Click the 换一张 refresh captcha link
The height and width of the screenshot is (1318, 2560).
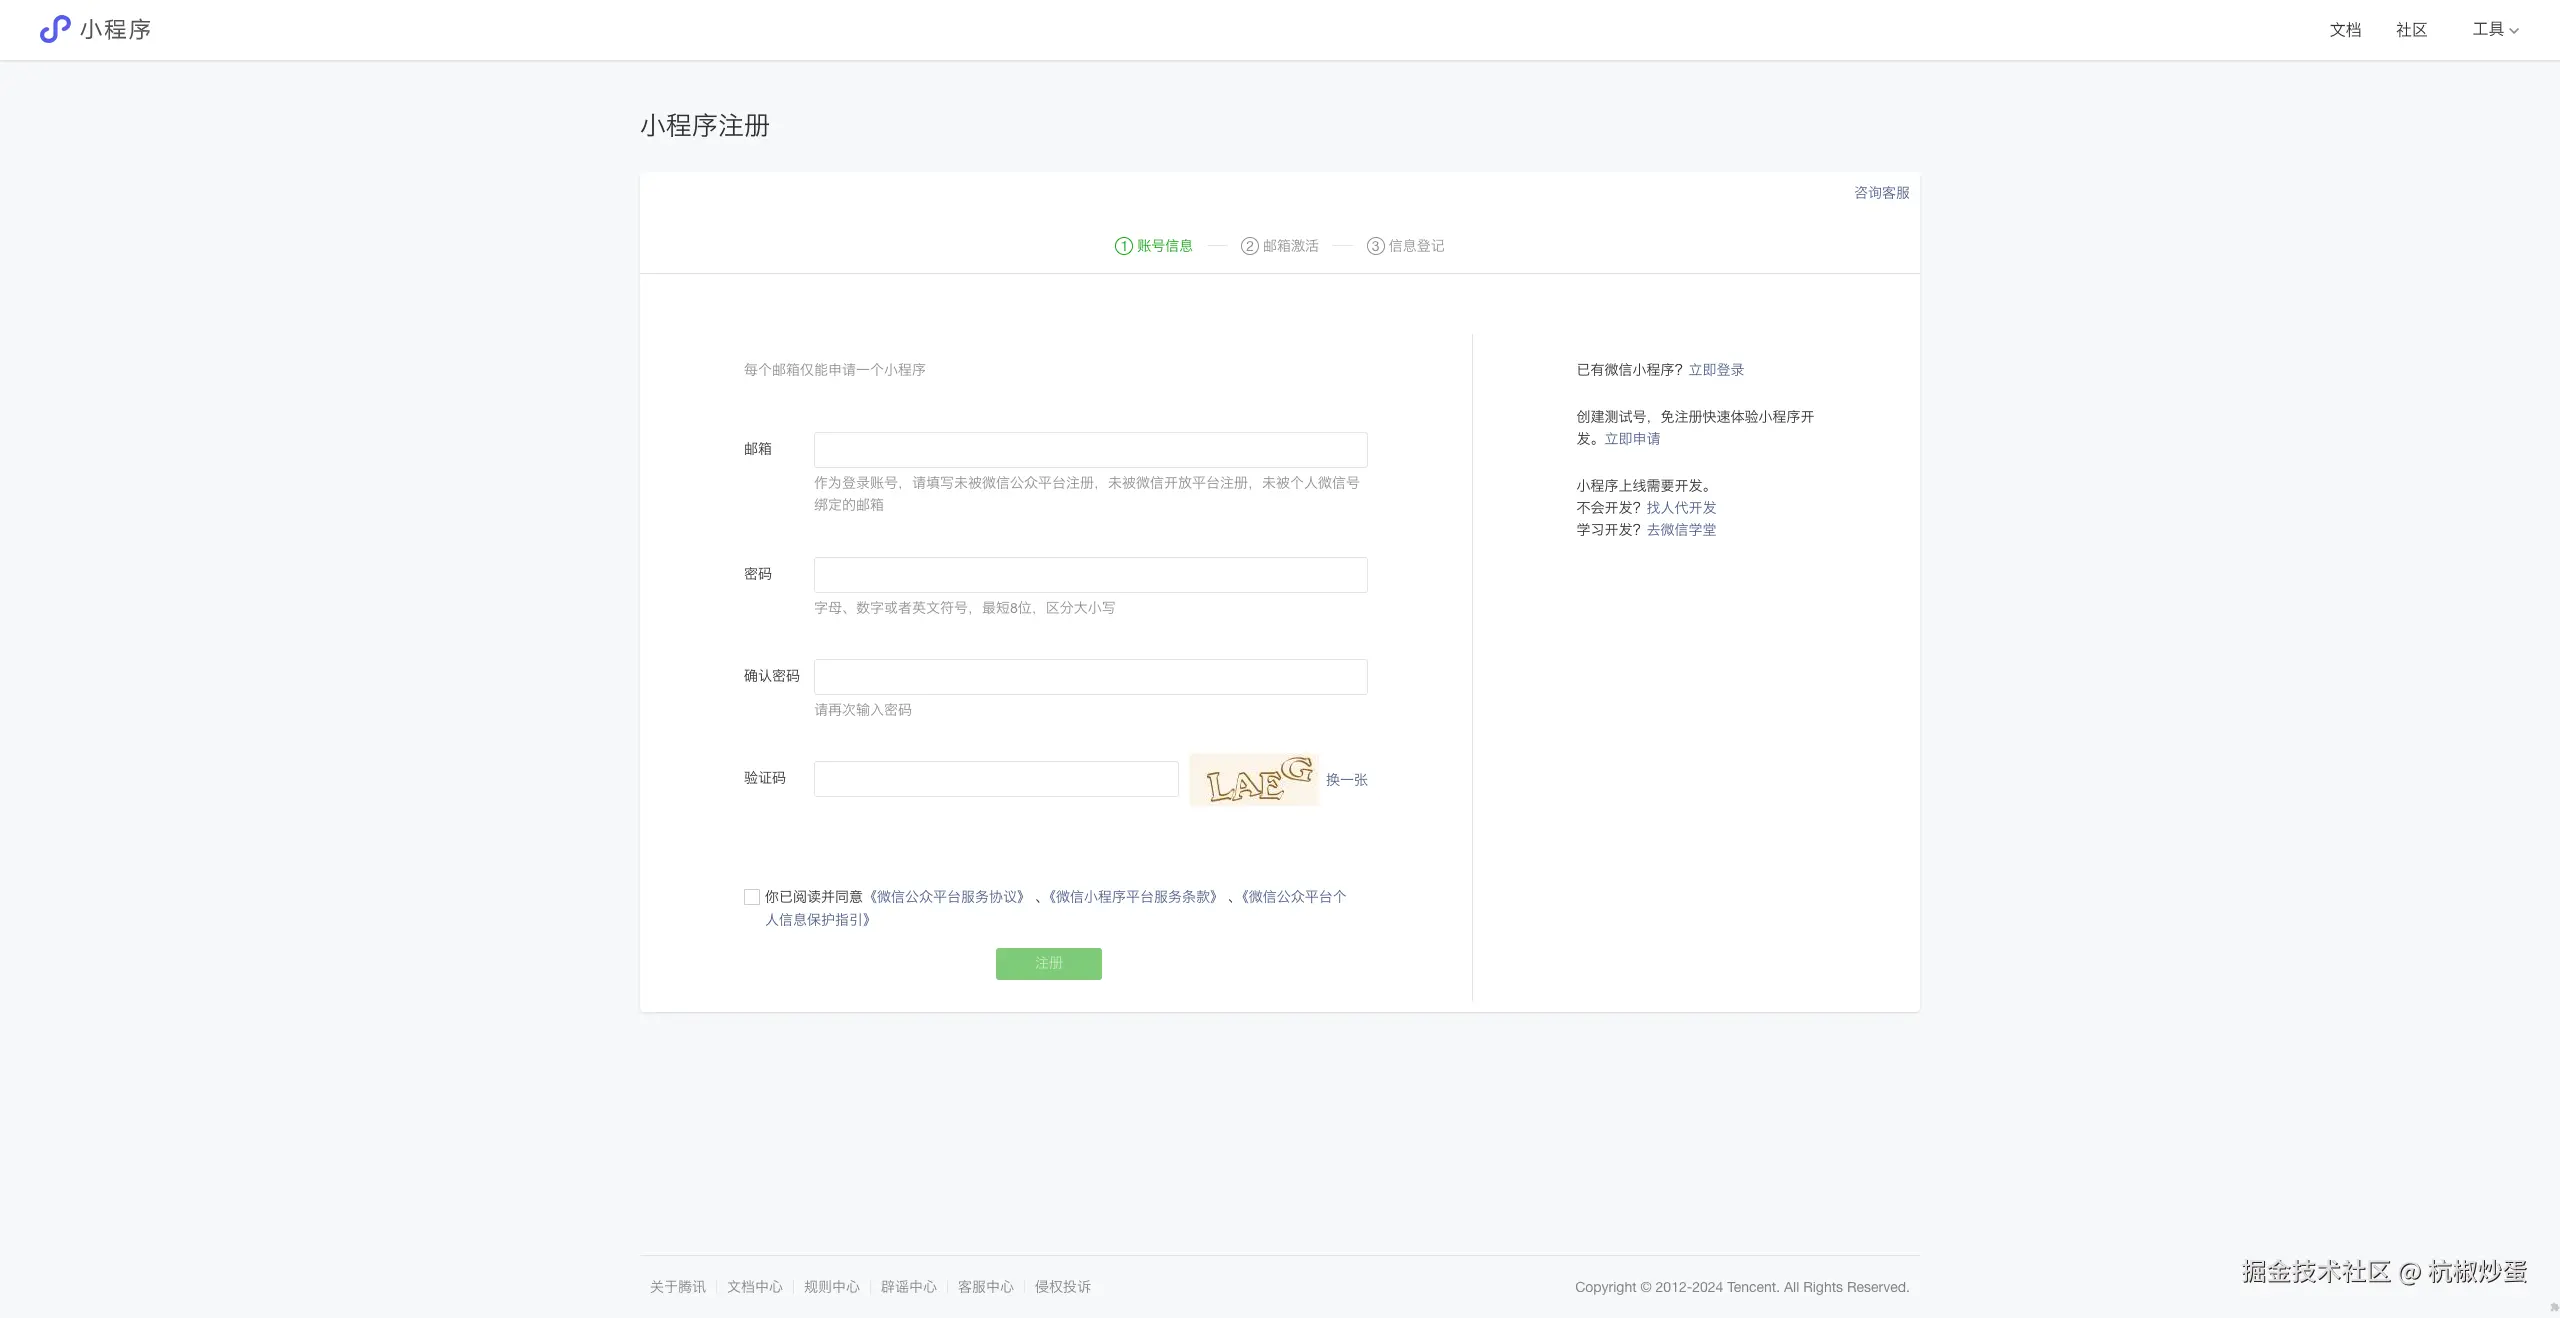pyautogui.click(x=1346, y=780)
